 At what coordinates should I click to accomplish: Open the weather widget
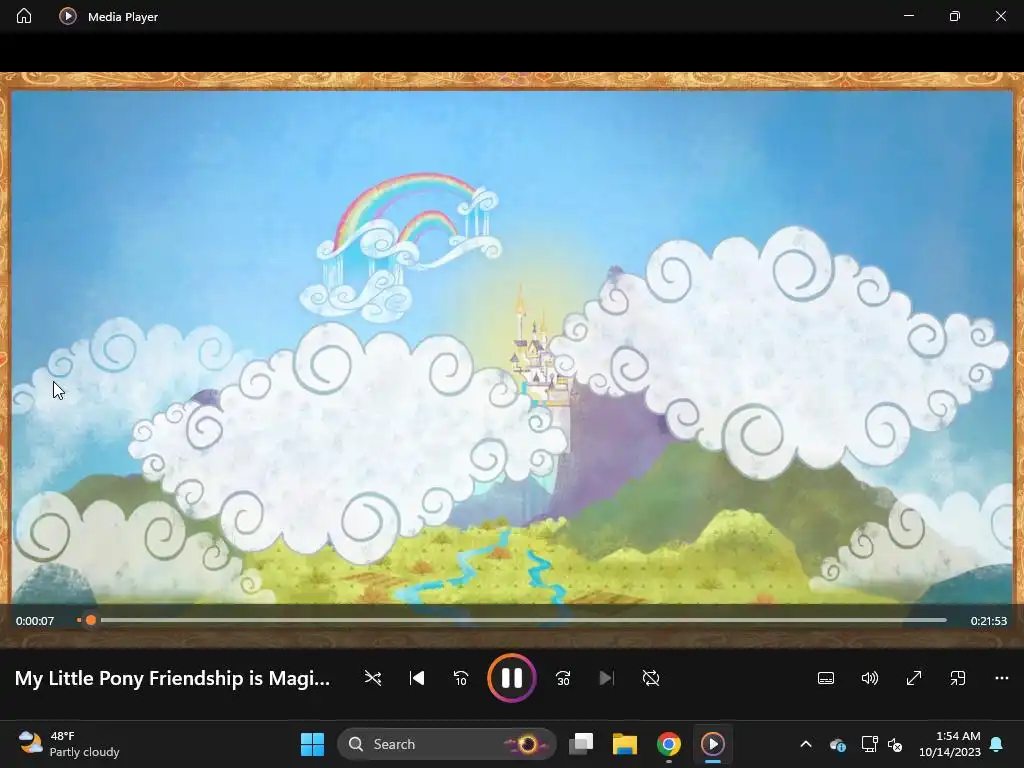point(69,744)
